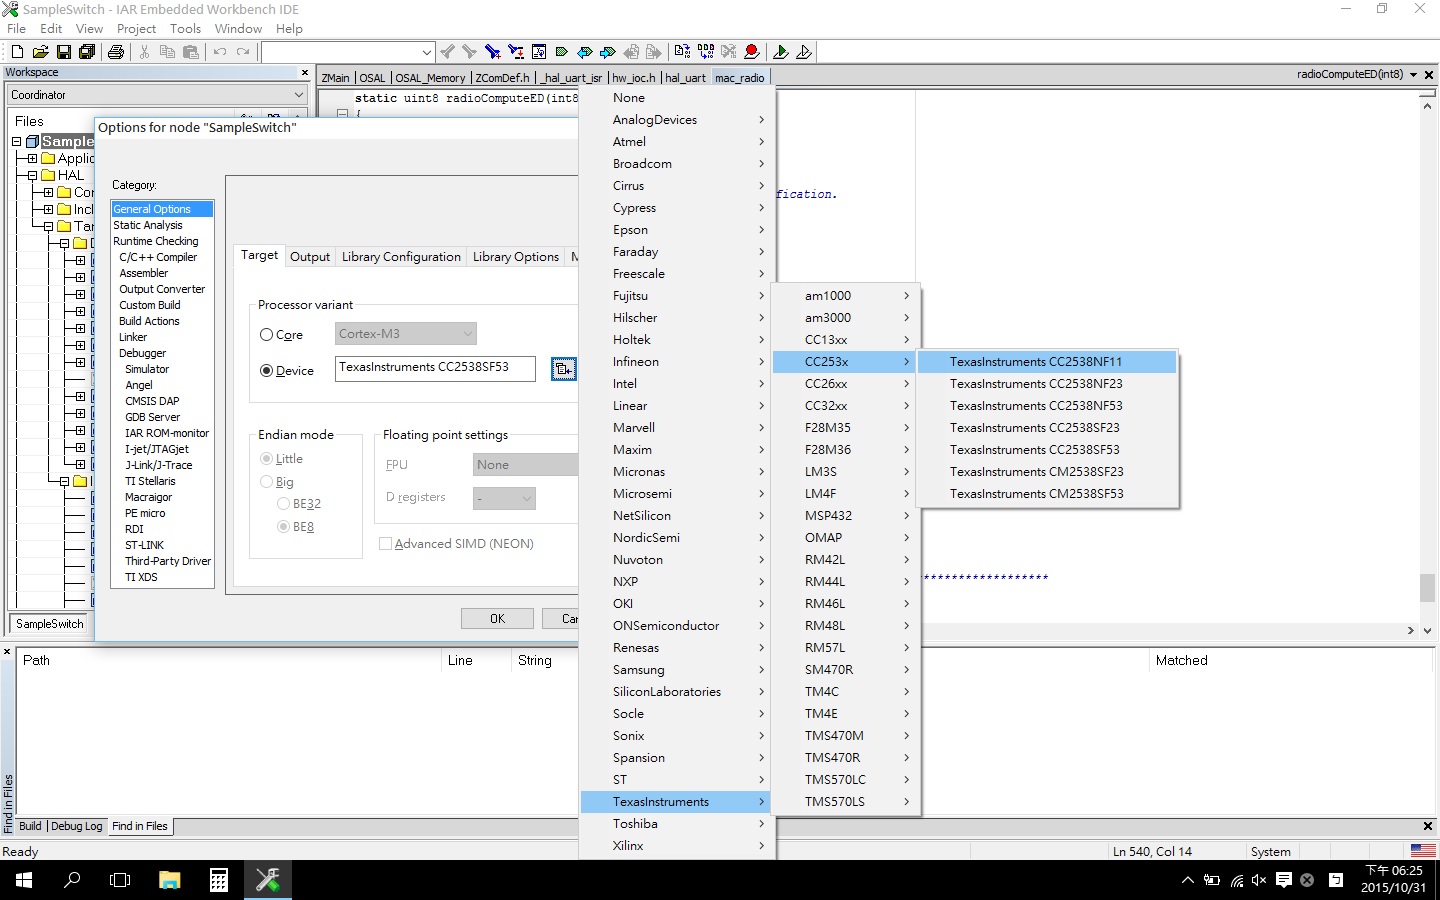Click the Copy toolbar icon
1440x900 pixels.
[167, 52]
